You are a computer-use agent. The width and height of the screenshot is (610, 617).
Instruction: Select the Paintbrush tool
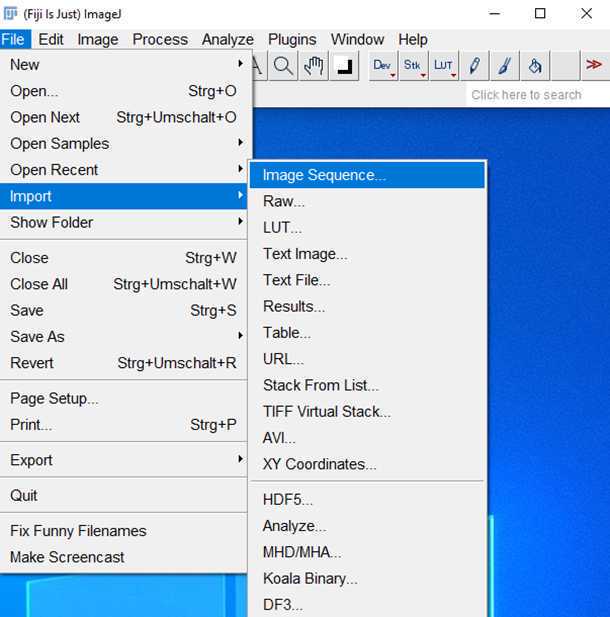pyautogui.click(x=505, y=66)
